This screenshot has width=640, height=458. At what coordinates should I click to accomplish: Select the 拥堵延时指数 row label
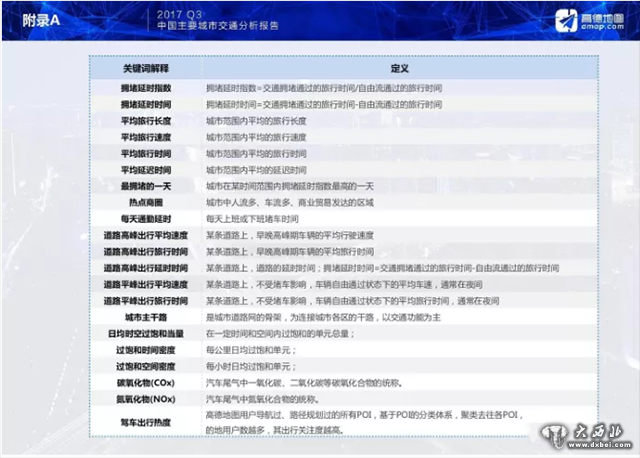pyautogui.click(x=146, y=88)
